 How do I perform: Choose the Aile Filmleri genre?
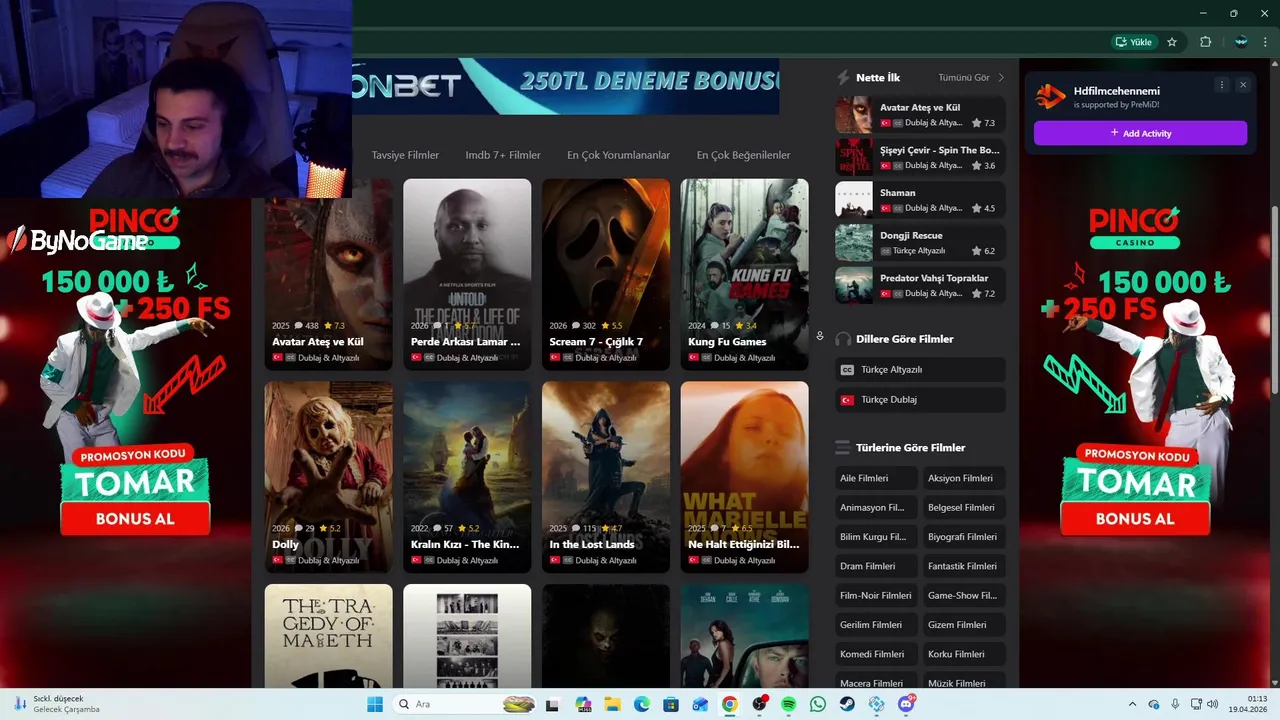(876, 478)
